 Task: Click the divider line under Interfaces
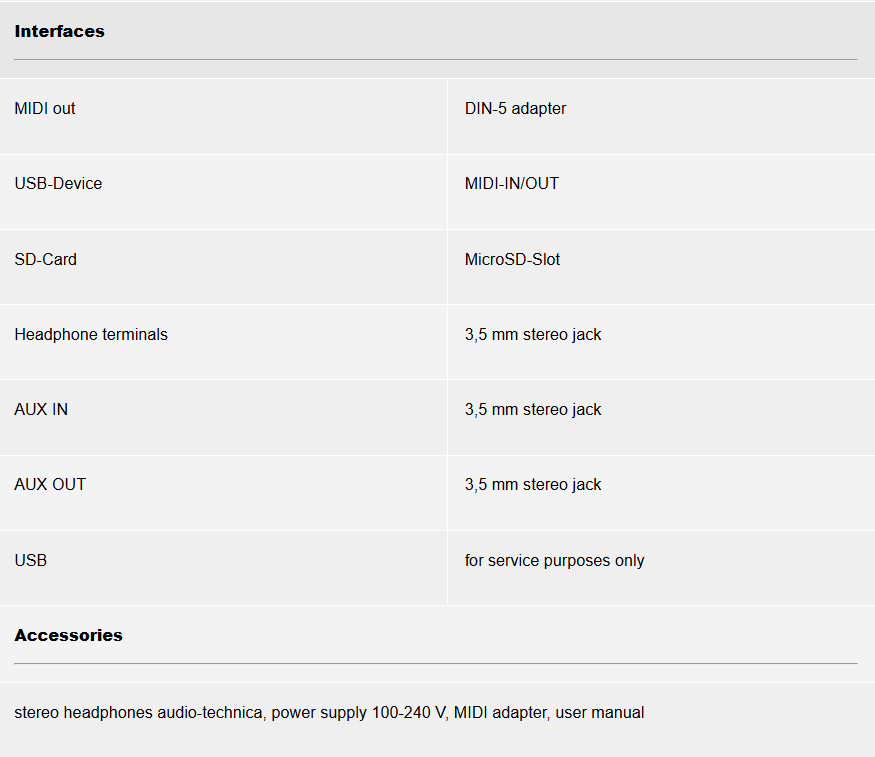coord(435,59)
